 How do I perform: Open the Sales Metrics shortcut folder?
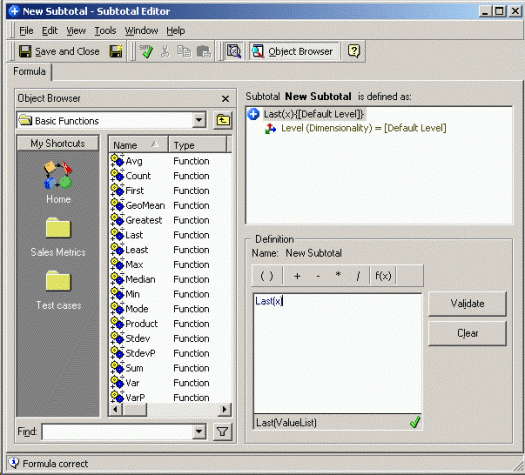click(58, 237)
